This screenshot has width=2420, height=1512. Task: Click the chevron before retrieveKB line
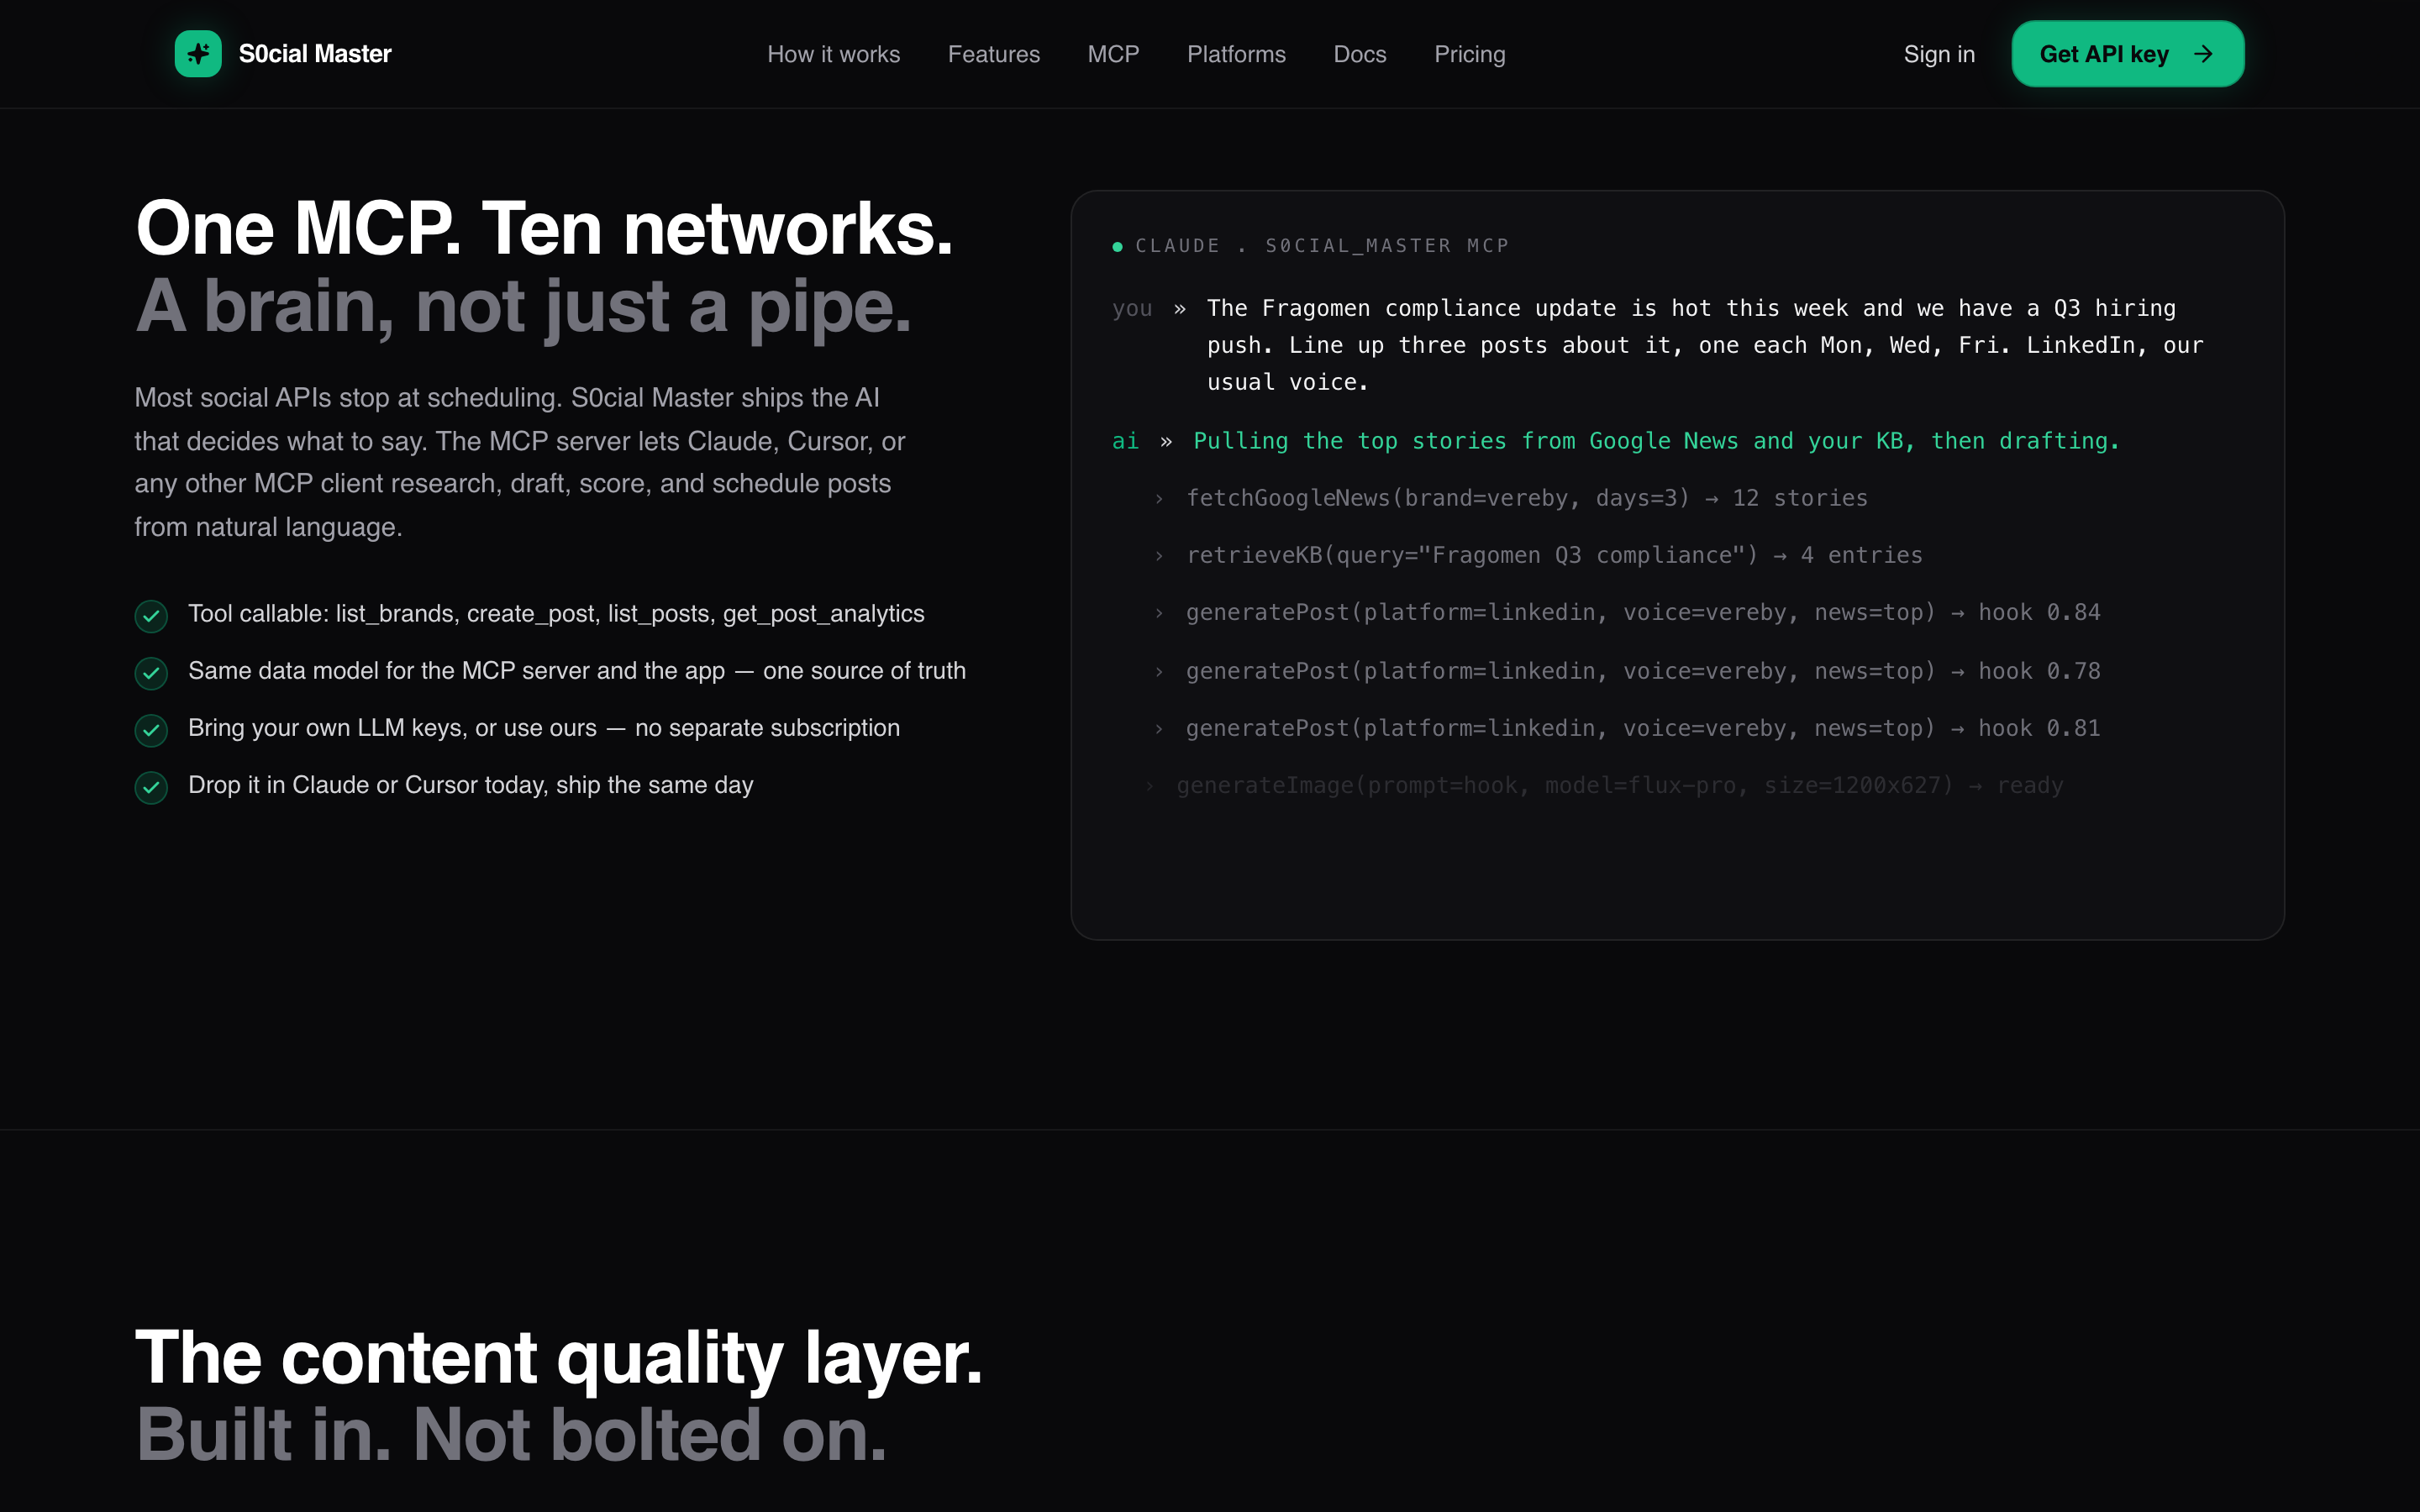click(x=1159, y=556)
